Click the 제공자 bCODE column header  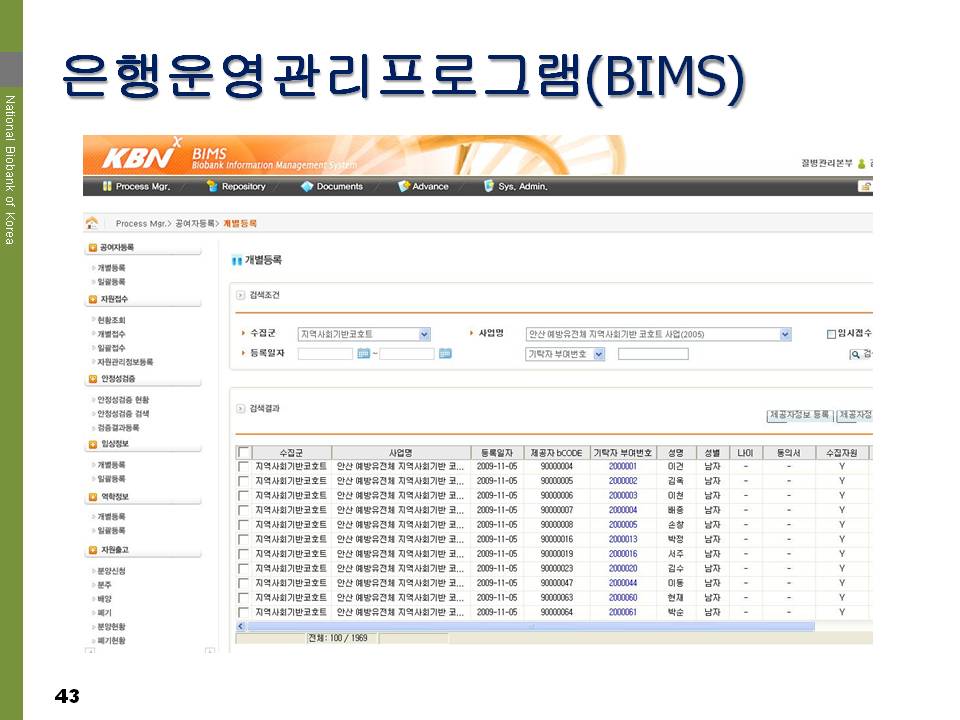[556, 453]
